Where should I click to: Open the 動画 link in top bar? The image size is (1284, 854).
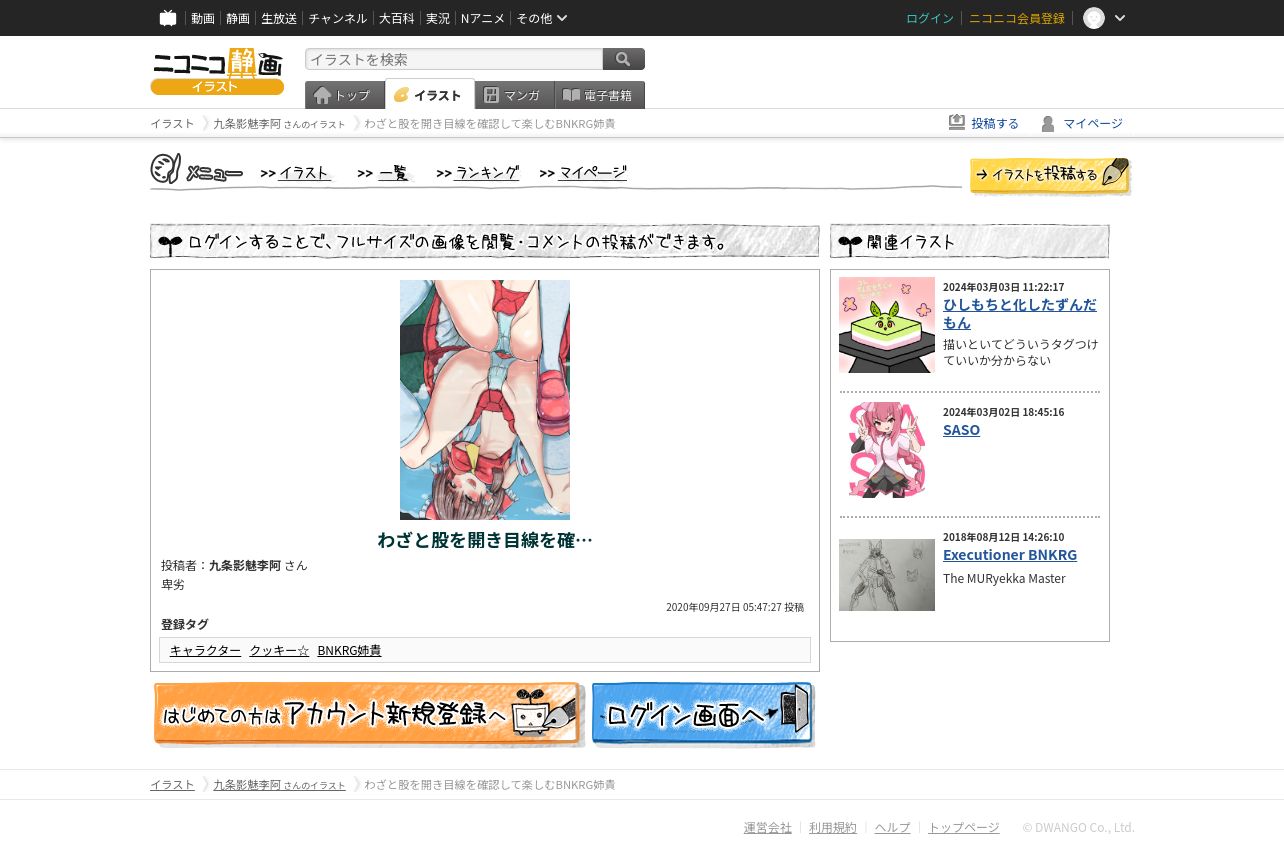tap(203, 18)
